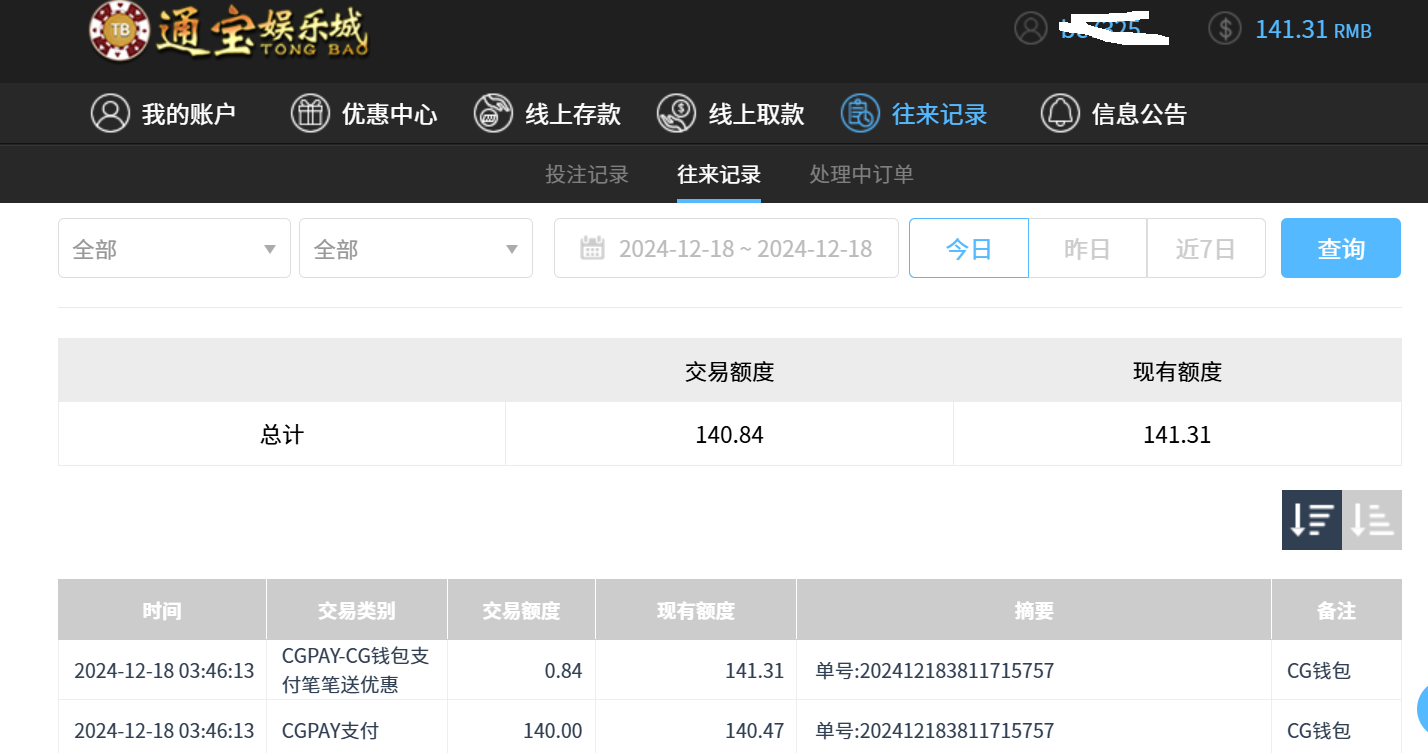Switch to the 投注记录 tab
The image size is (1428, 753).
click(x=587, y=175)
